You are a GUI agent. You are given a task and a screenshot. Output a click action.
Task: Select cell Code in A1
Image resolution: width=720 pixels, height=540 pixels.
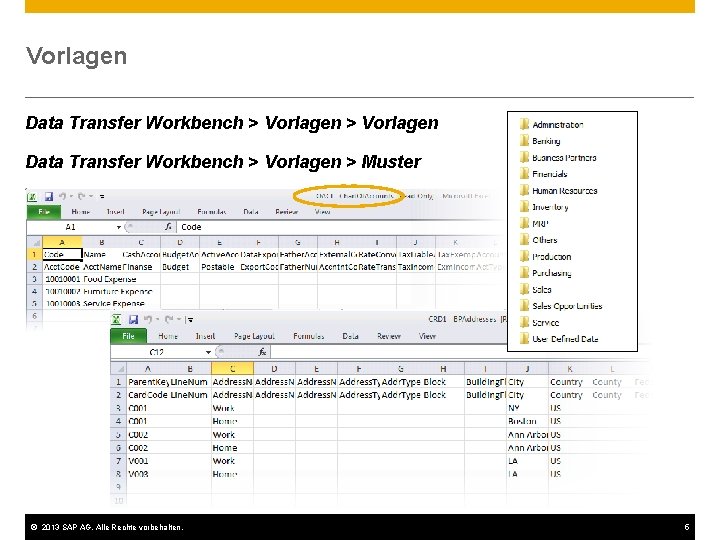(62, 254)
